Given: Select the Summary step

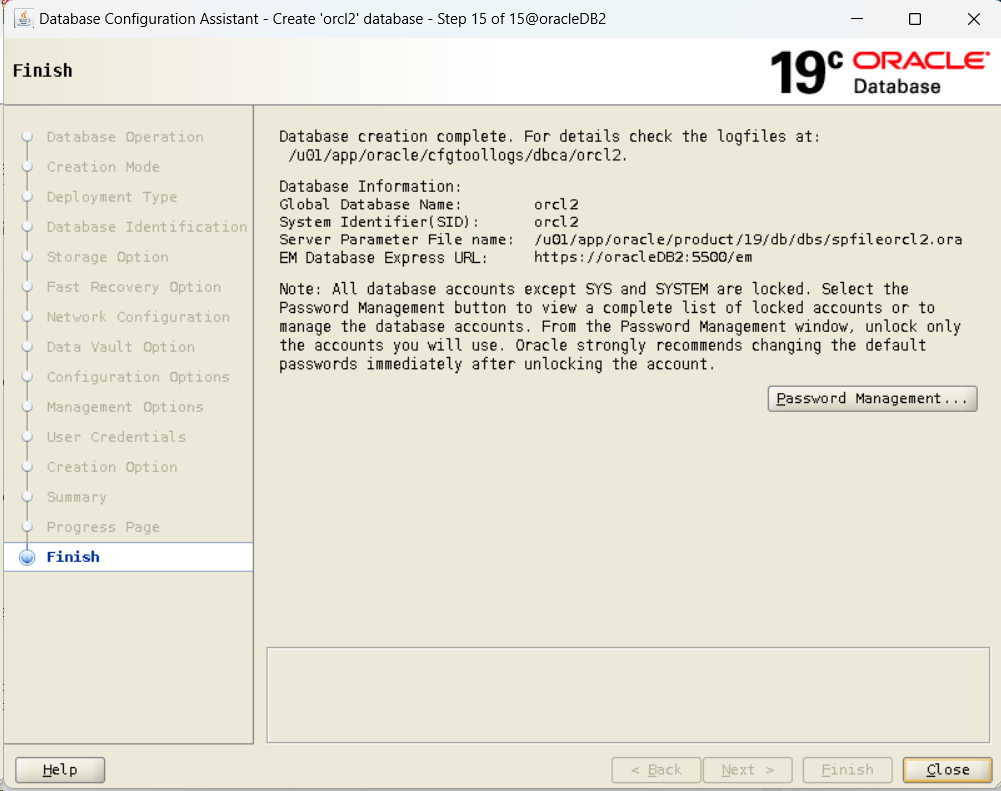Looking at the screenshot, I should tap(77, 497).
